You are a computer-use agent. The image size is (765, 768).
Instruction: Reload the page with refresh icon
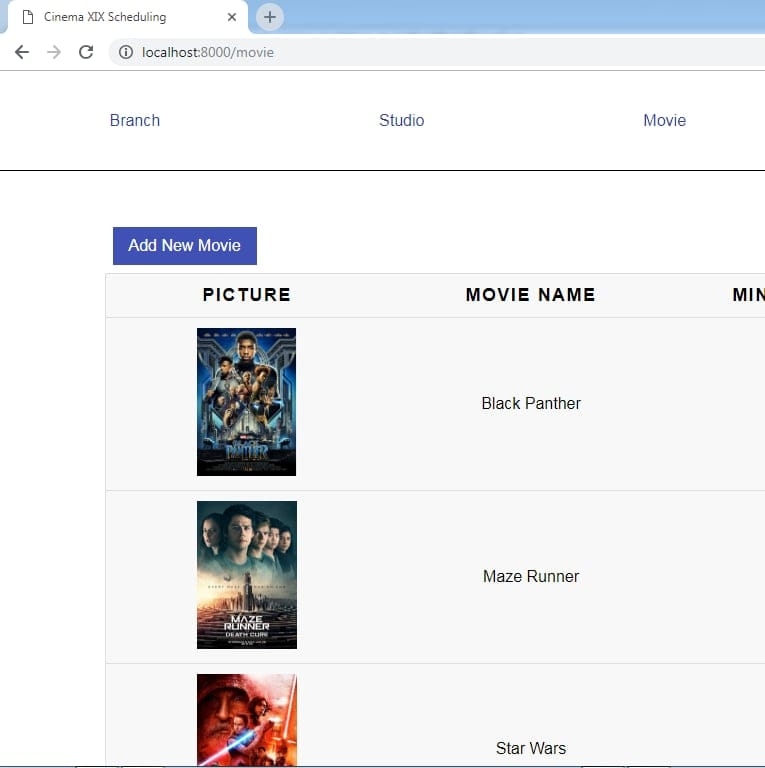86,52
